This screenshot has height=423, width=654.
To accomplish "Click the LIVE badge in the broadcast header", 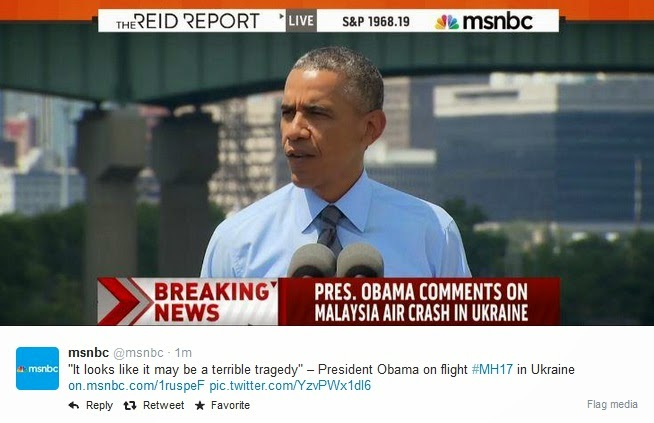I will (301, 21).
